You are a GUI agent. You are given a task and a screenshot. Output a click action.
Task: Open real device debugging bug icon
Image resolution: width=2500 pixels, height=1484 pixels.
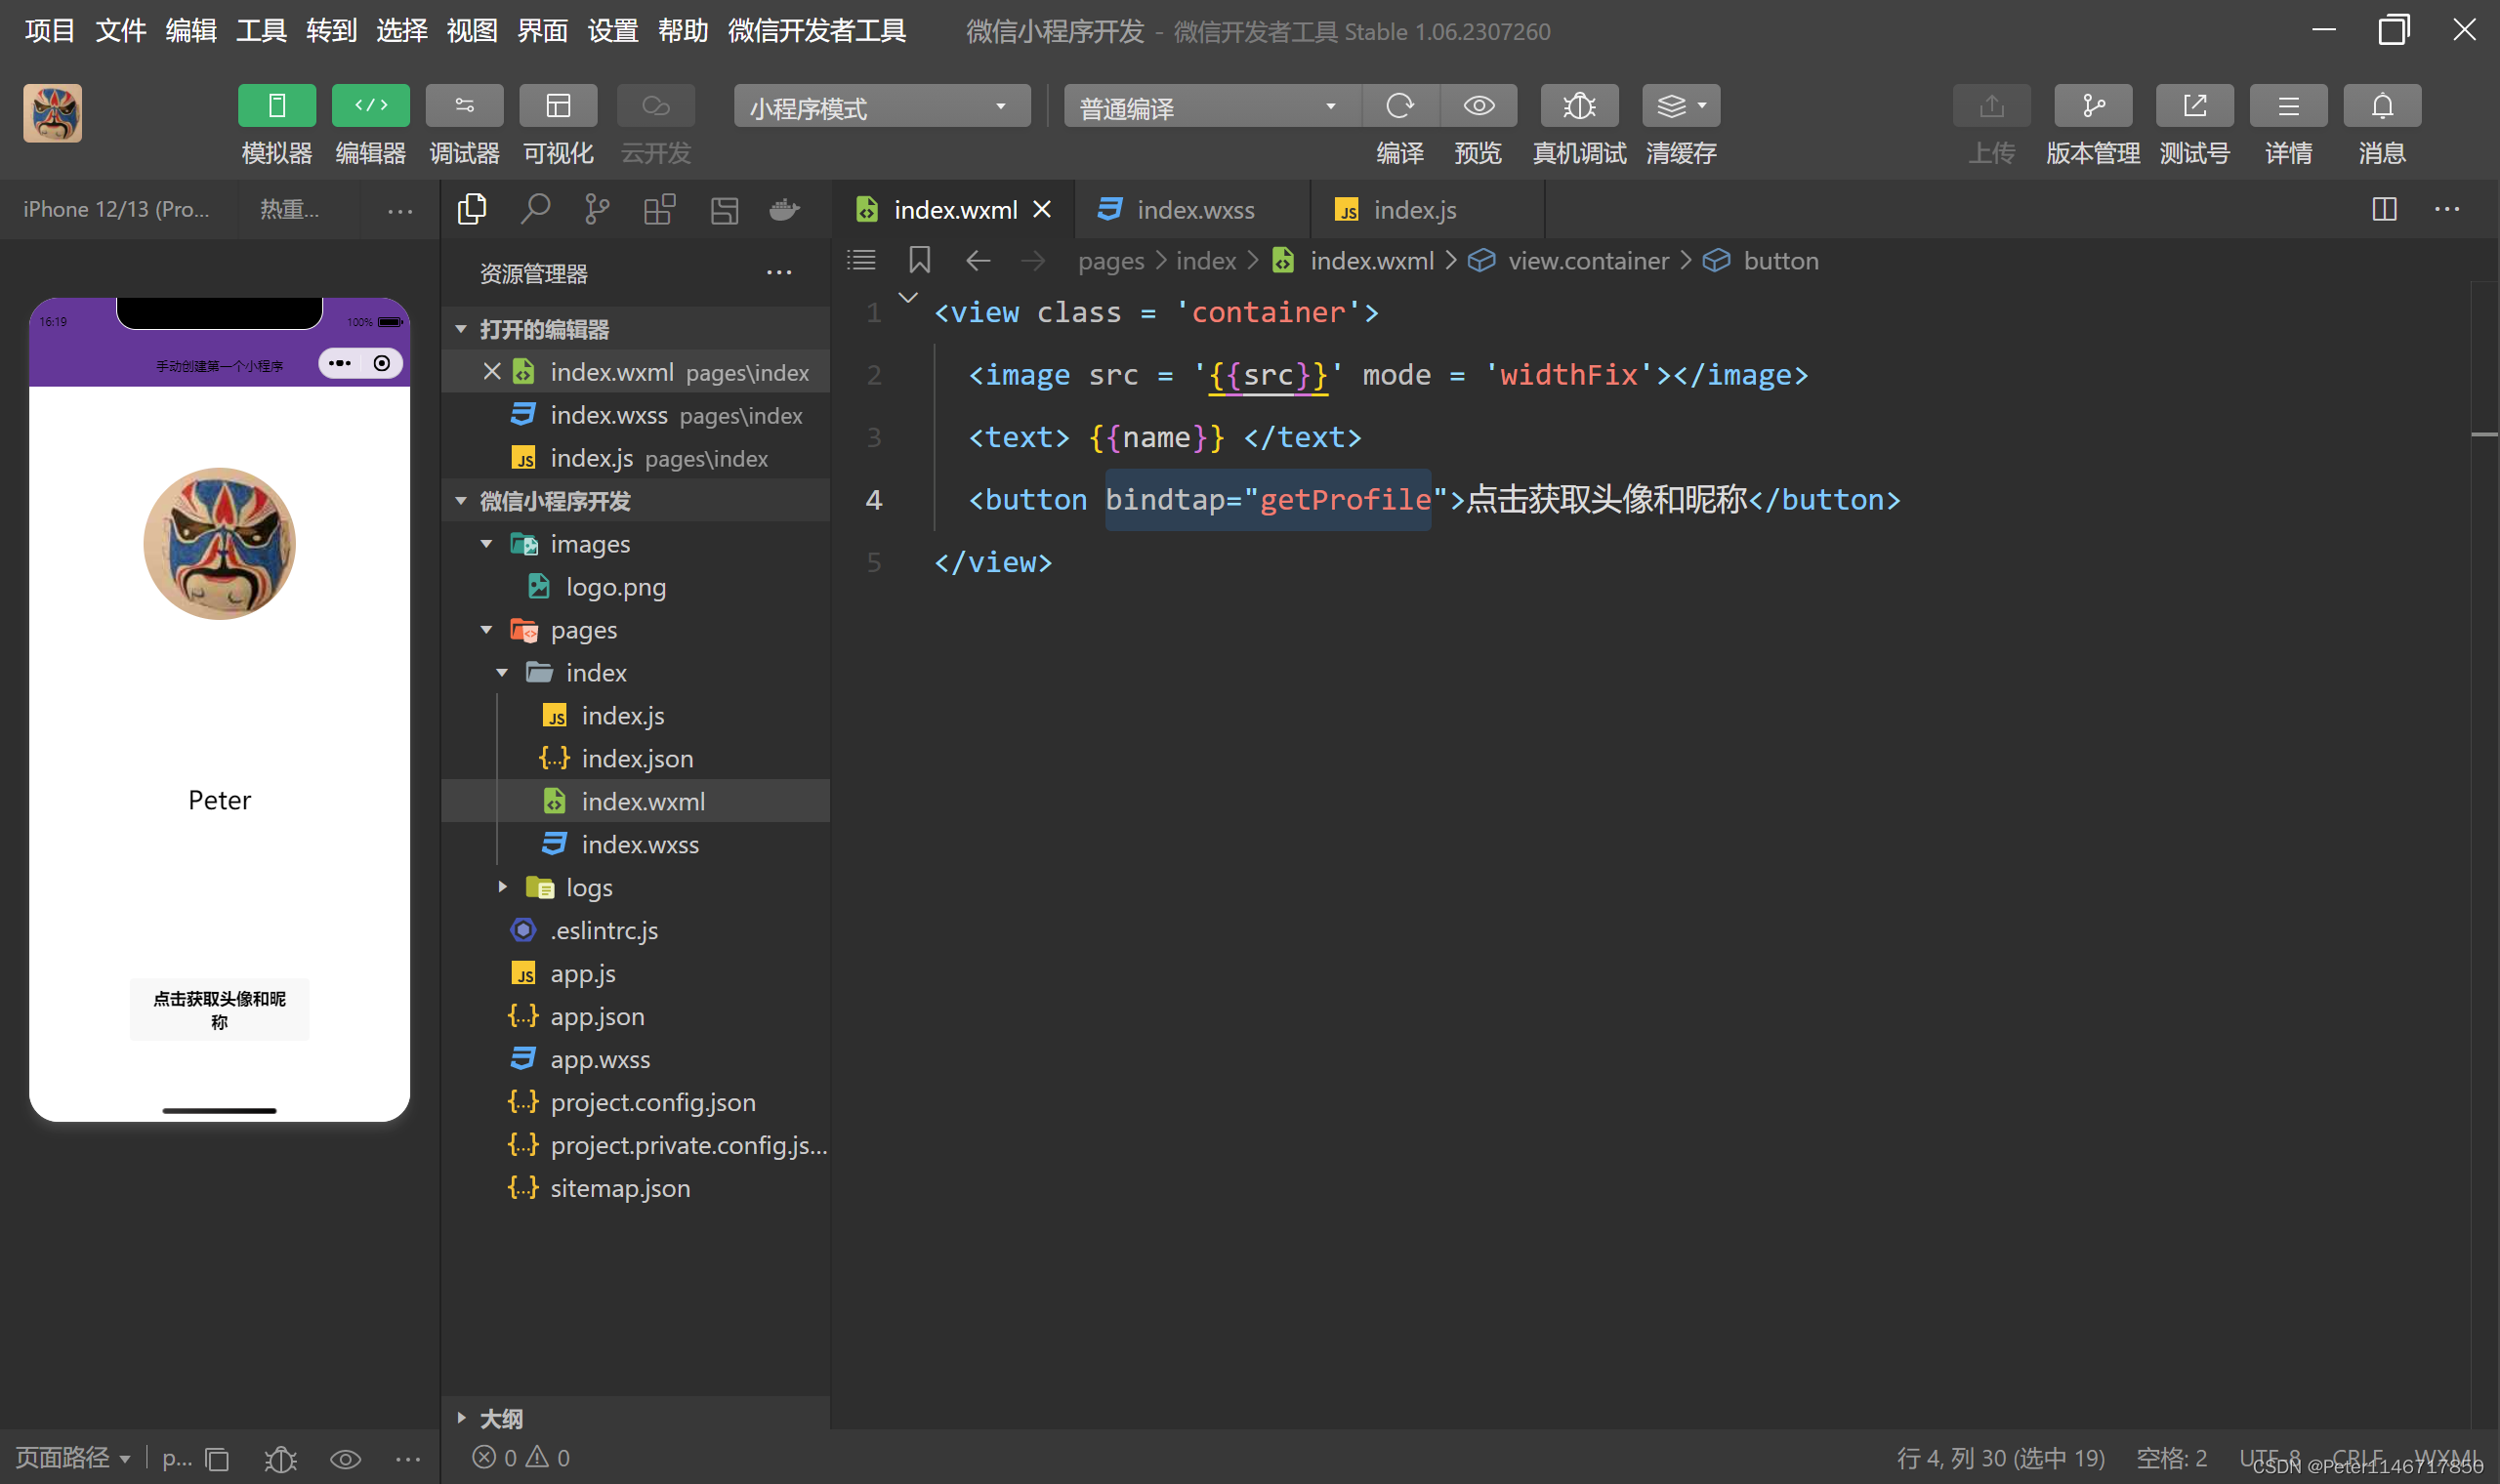1579,106
